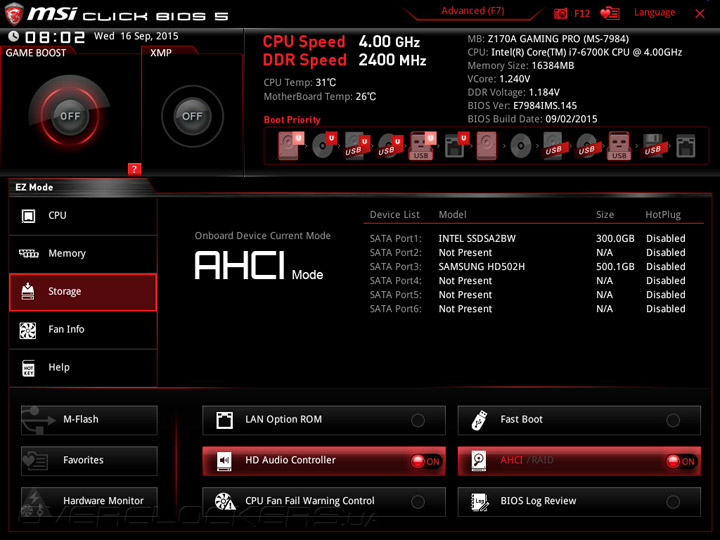Turn off the HD Audio Controller
This screenshot has height=540, width=720.
[x=426, y=461]
